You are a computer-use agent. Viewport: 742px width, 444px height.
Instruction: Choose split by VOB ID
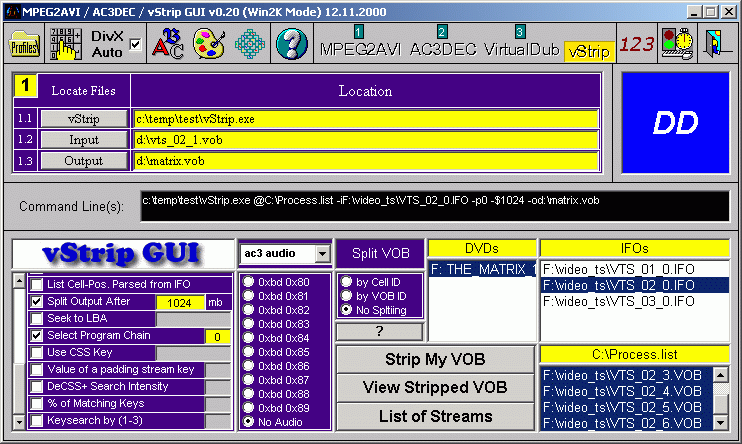[x=346, y=296]
